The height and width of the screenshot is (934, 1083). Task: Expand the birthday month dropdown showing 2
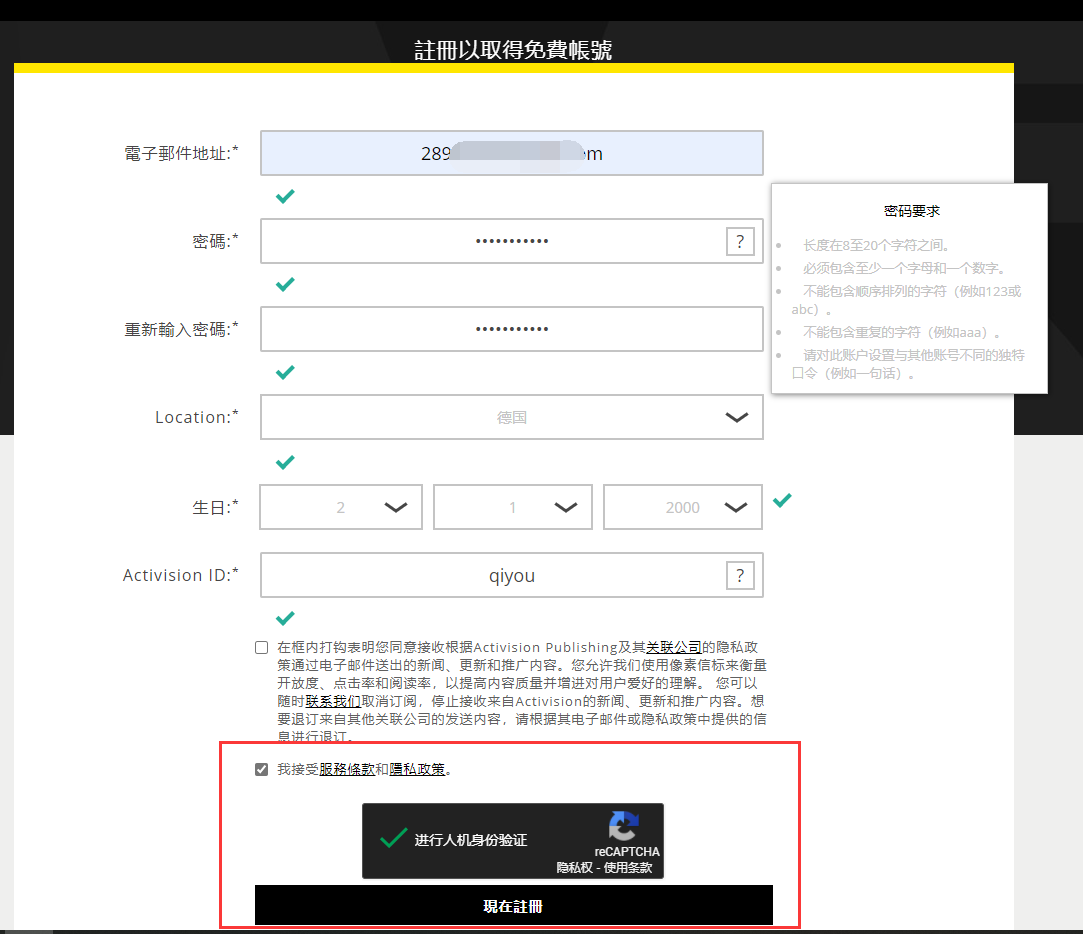(341, 507)
